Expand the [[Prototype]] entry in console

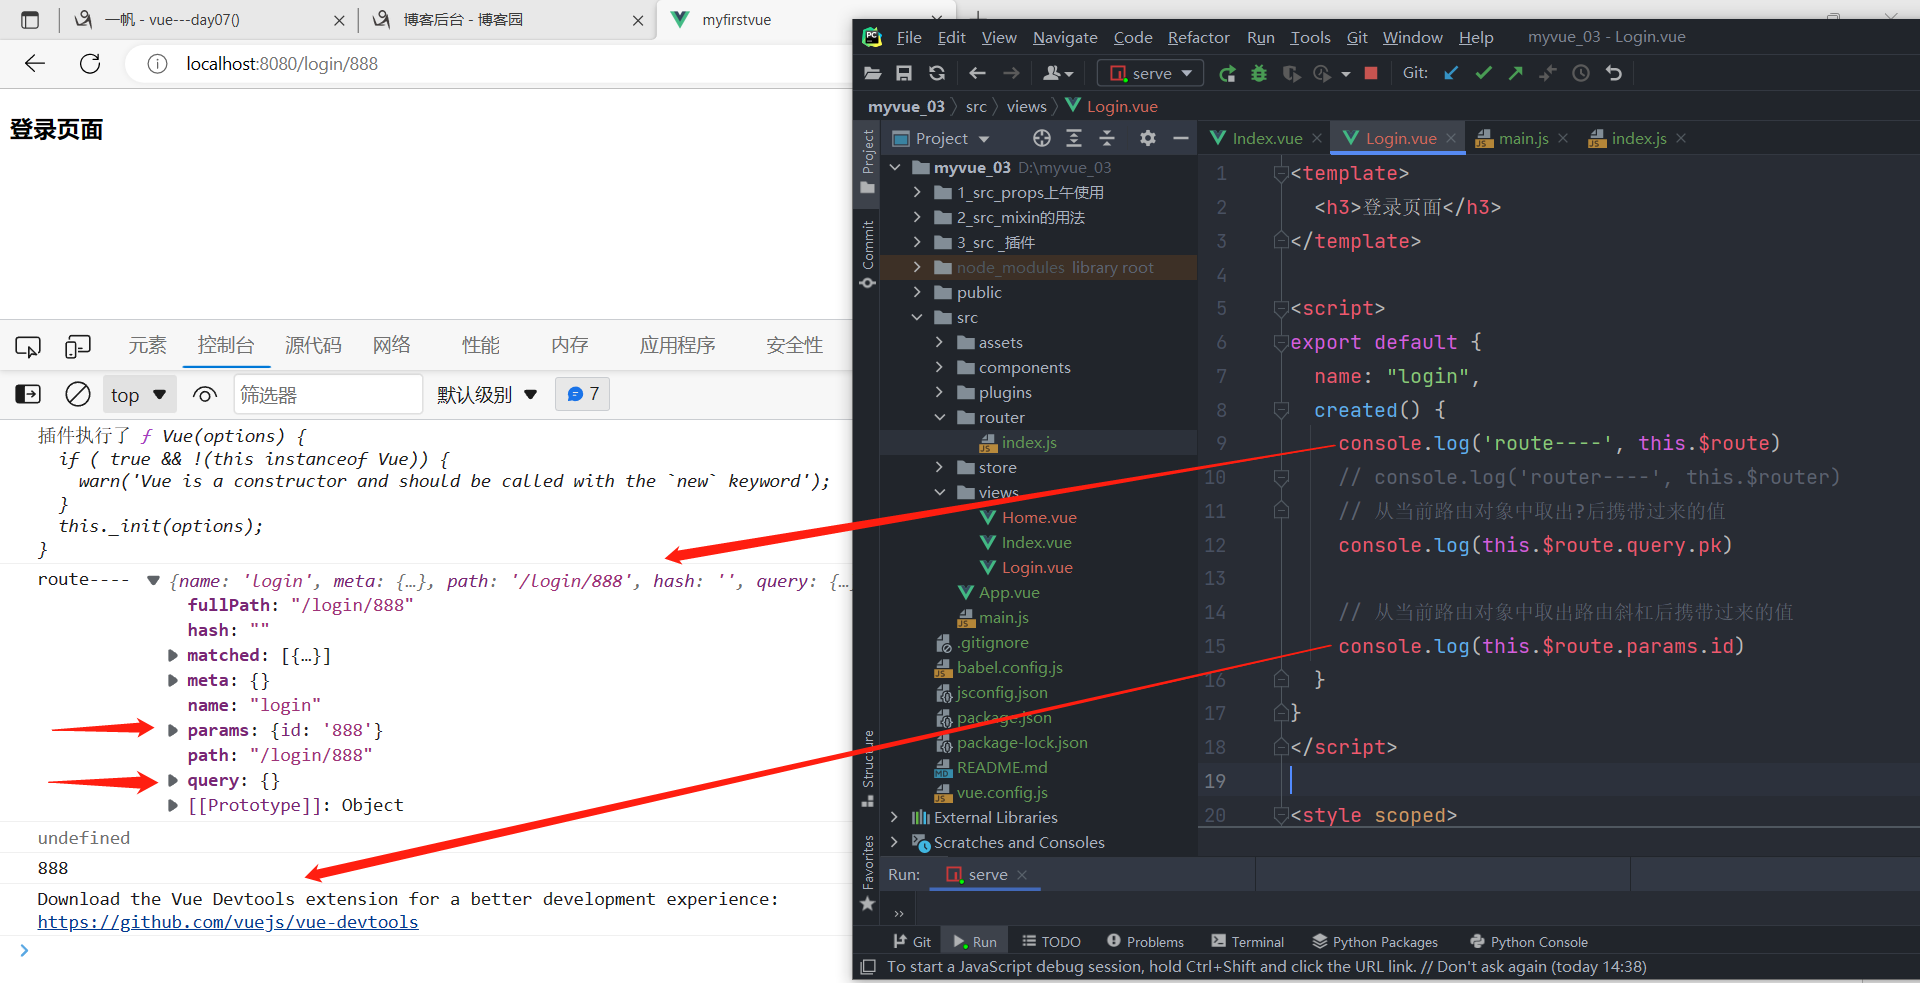[x=173, y=805]
